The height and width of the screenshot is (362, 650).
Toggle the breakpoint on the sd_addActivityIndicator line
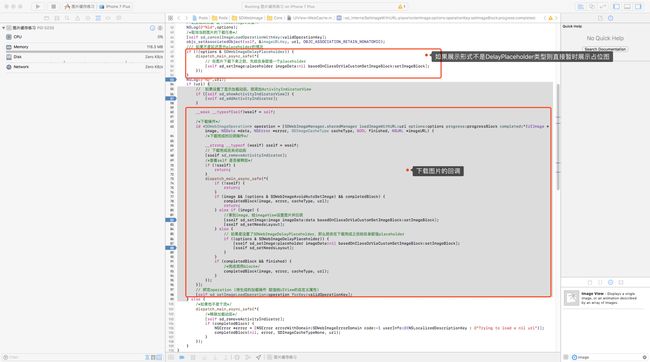171,98
